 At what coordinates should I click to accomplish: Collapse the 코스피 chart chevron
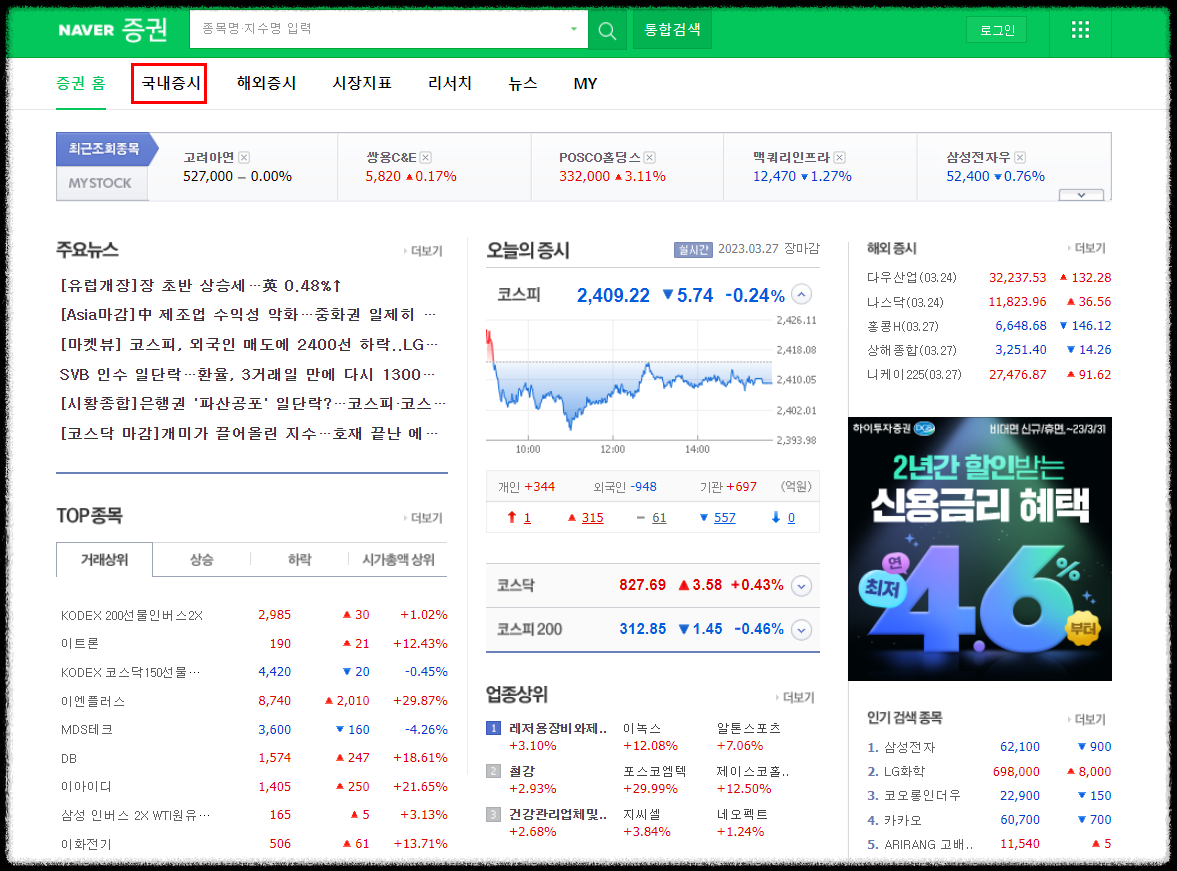(802, 294)
